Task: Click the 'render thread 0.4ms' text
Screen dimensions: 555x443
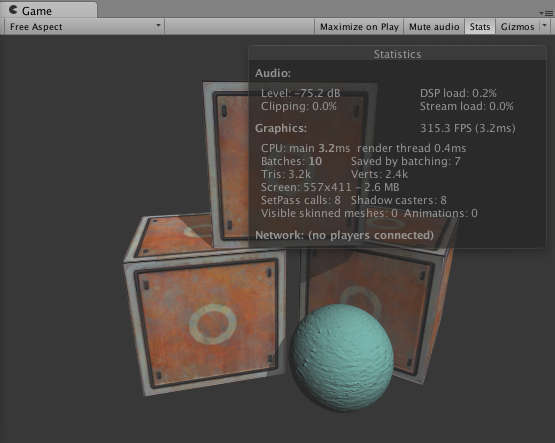Action: [412, 148]
